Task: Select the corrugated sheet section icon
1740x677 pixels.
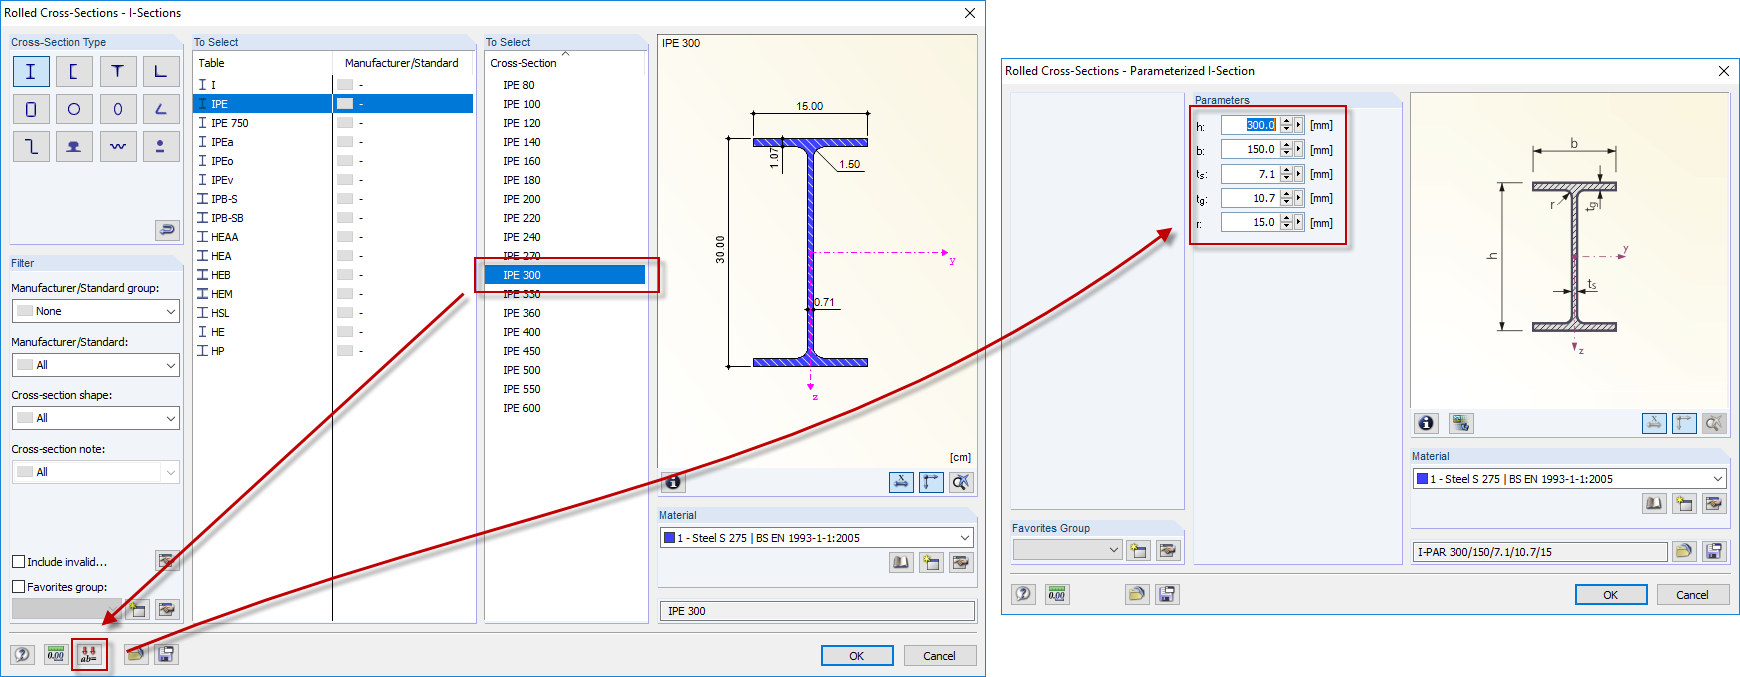Action: pyautogui.click(x=118, y=147)
